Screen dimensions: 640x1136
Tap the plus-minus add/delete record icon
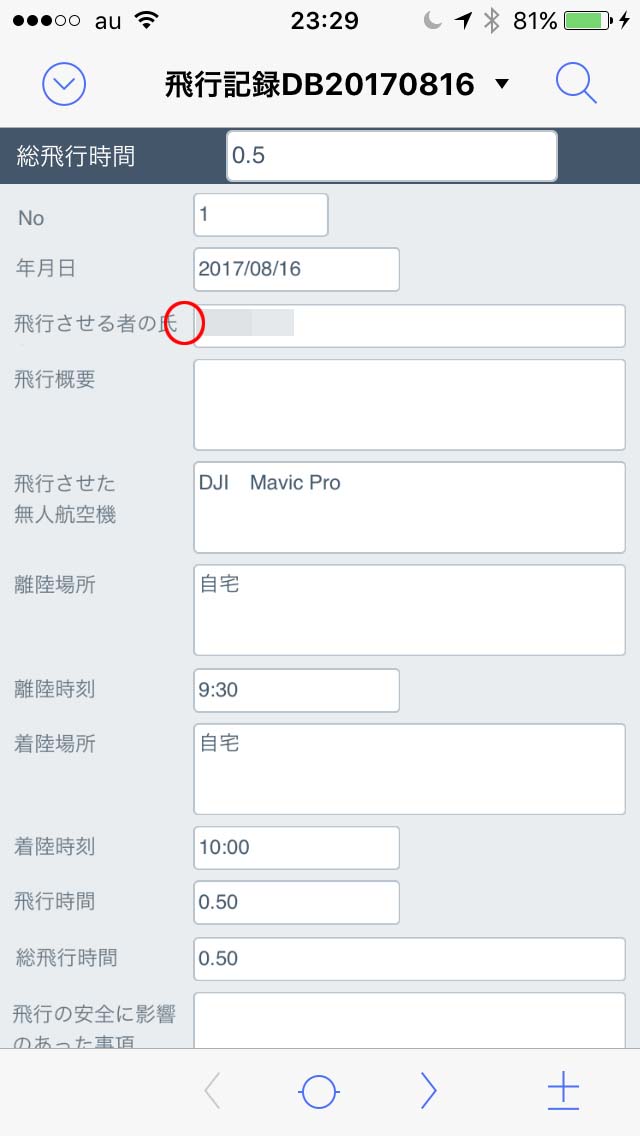[x=563, y=1090]
